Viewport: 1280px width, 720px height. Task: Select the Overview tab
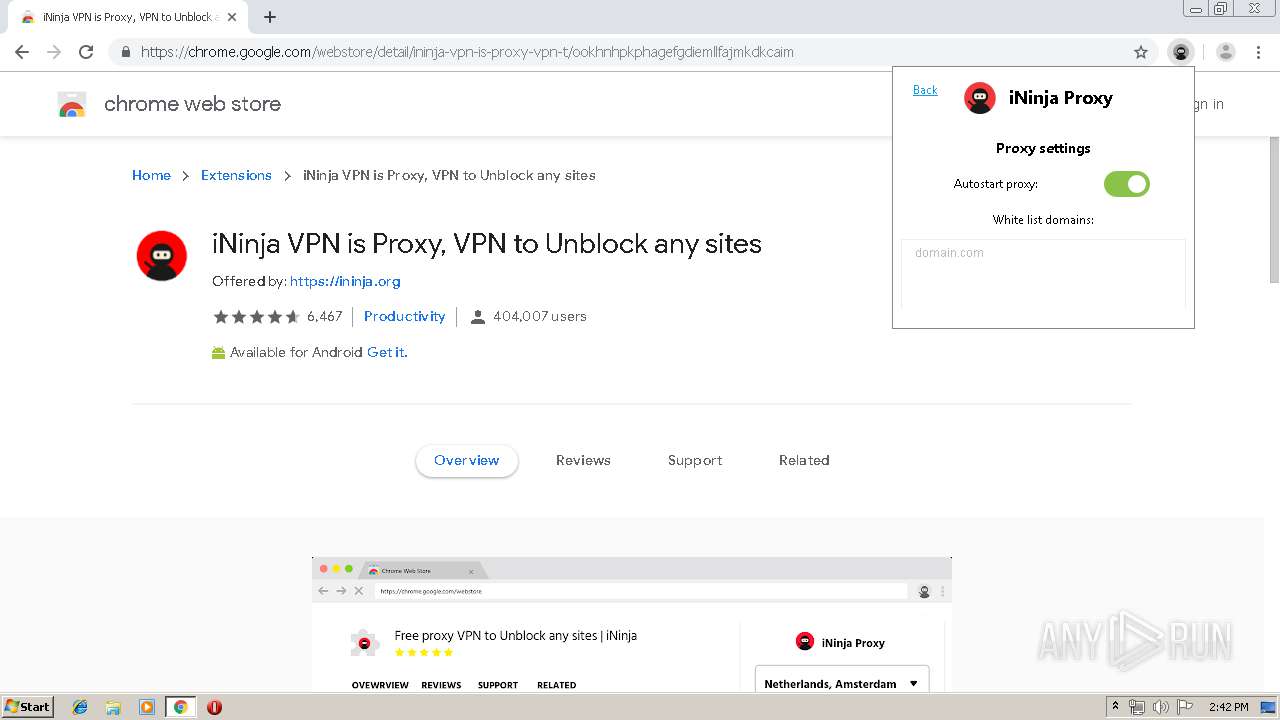tap(467, 461)
